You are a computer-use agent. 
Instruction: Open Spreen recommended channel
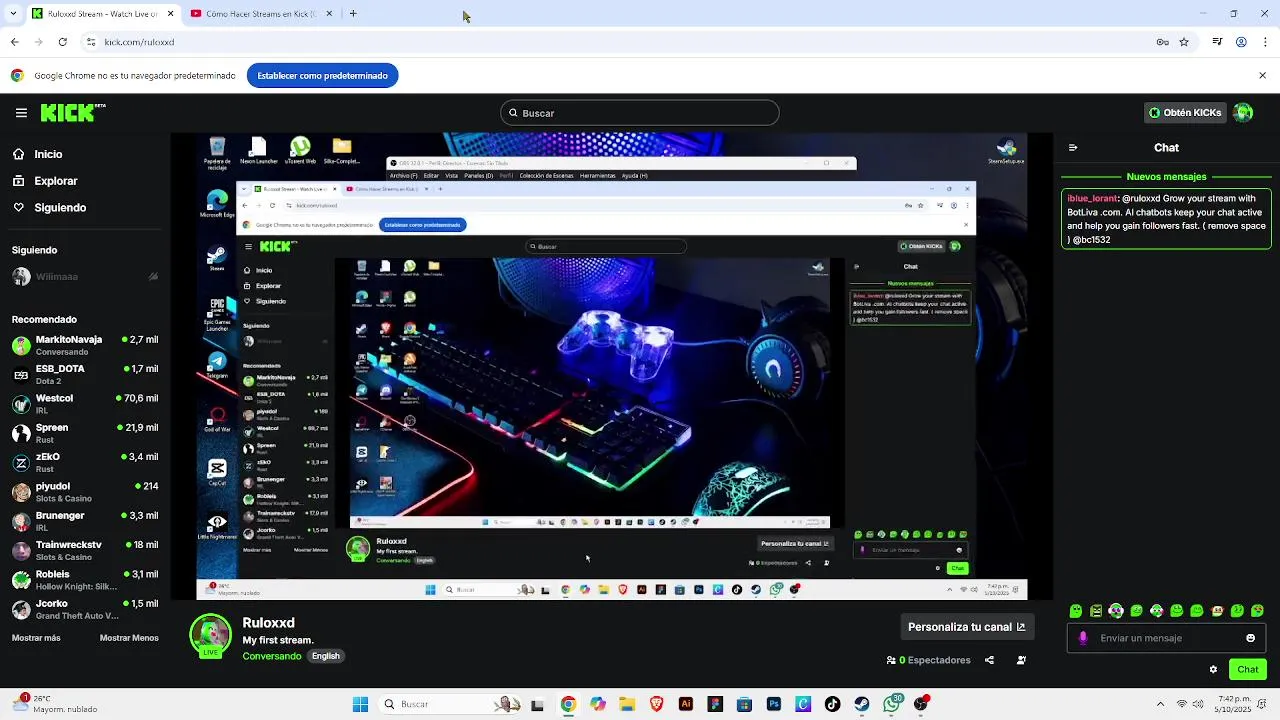(85, 433)
